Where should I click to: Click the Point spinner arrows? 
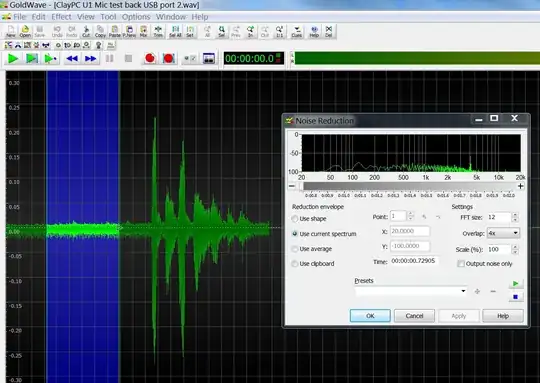pos(410,216)
